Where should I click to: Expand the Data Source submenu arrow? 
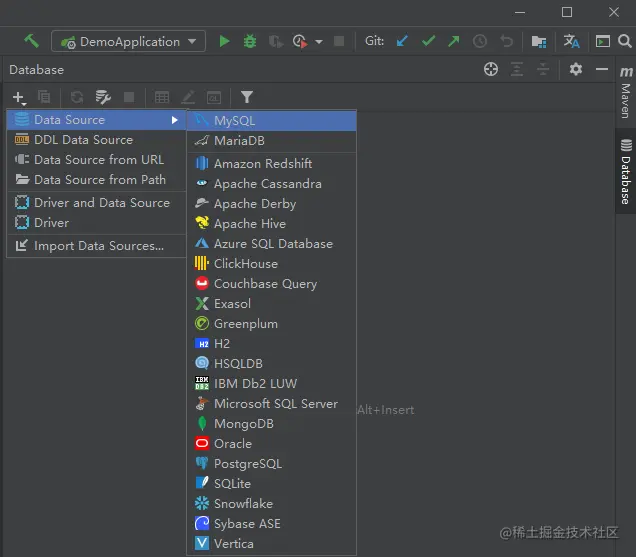click(x=174, y=120)
